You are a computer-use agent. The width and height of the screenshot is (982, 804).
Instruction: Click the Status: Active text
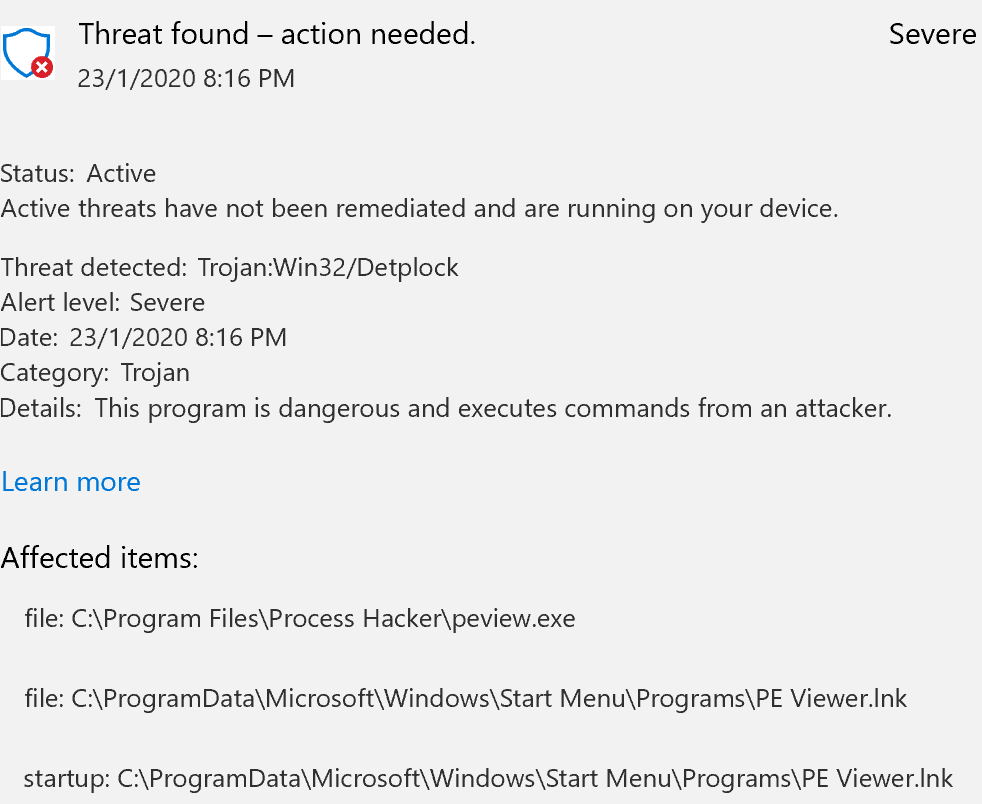tap(78, 173)
